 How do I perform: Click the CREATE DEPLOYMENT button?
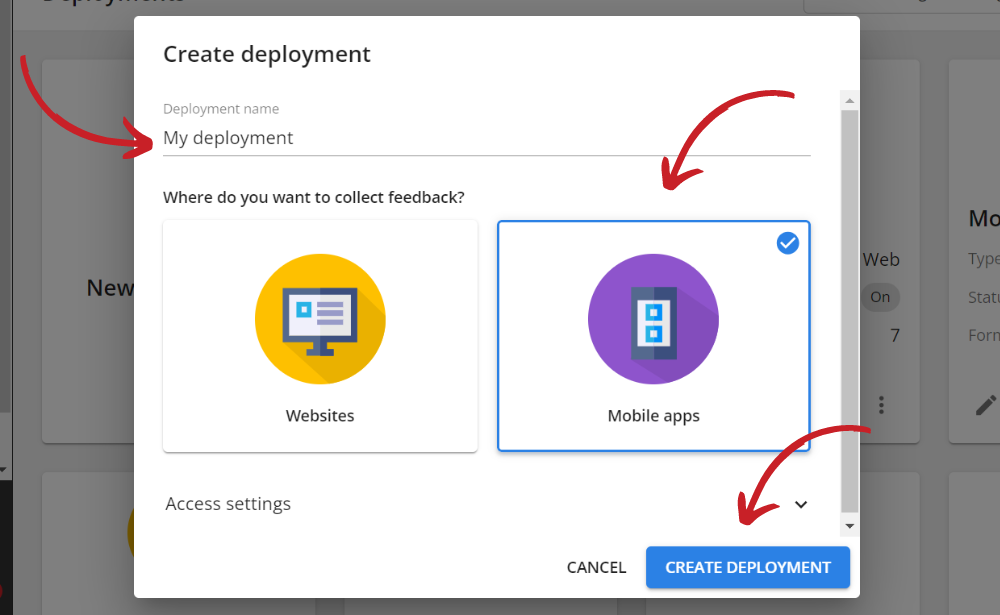coord(748,567)
